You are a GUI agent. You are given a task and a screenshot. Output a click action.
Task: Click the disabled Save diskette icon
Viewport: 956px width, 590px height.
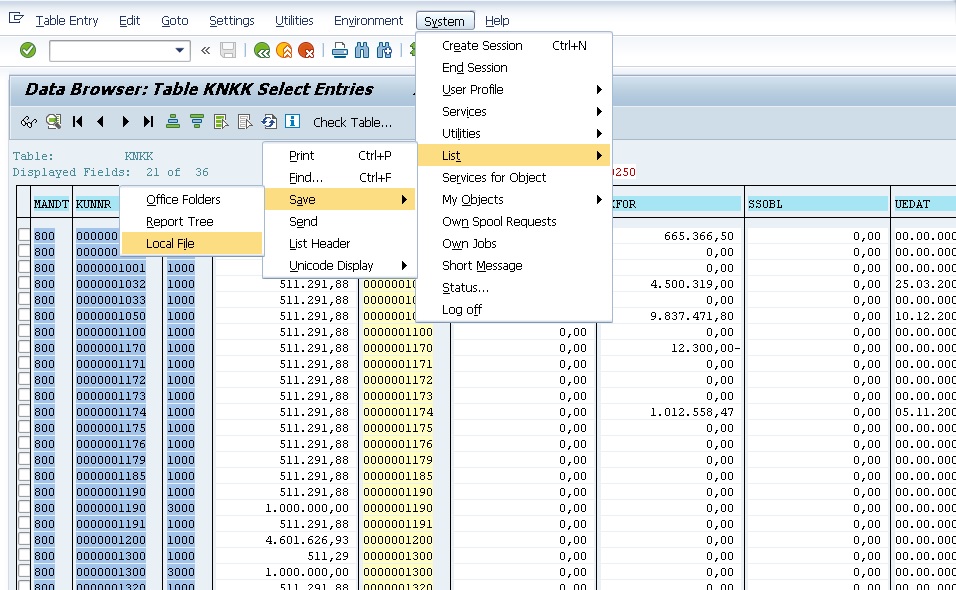pyautogui.click(x=227, y=50)
